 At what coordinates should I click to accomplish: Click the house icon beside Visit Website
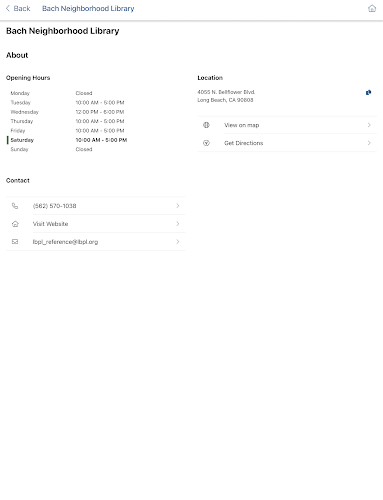point(15,224)
